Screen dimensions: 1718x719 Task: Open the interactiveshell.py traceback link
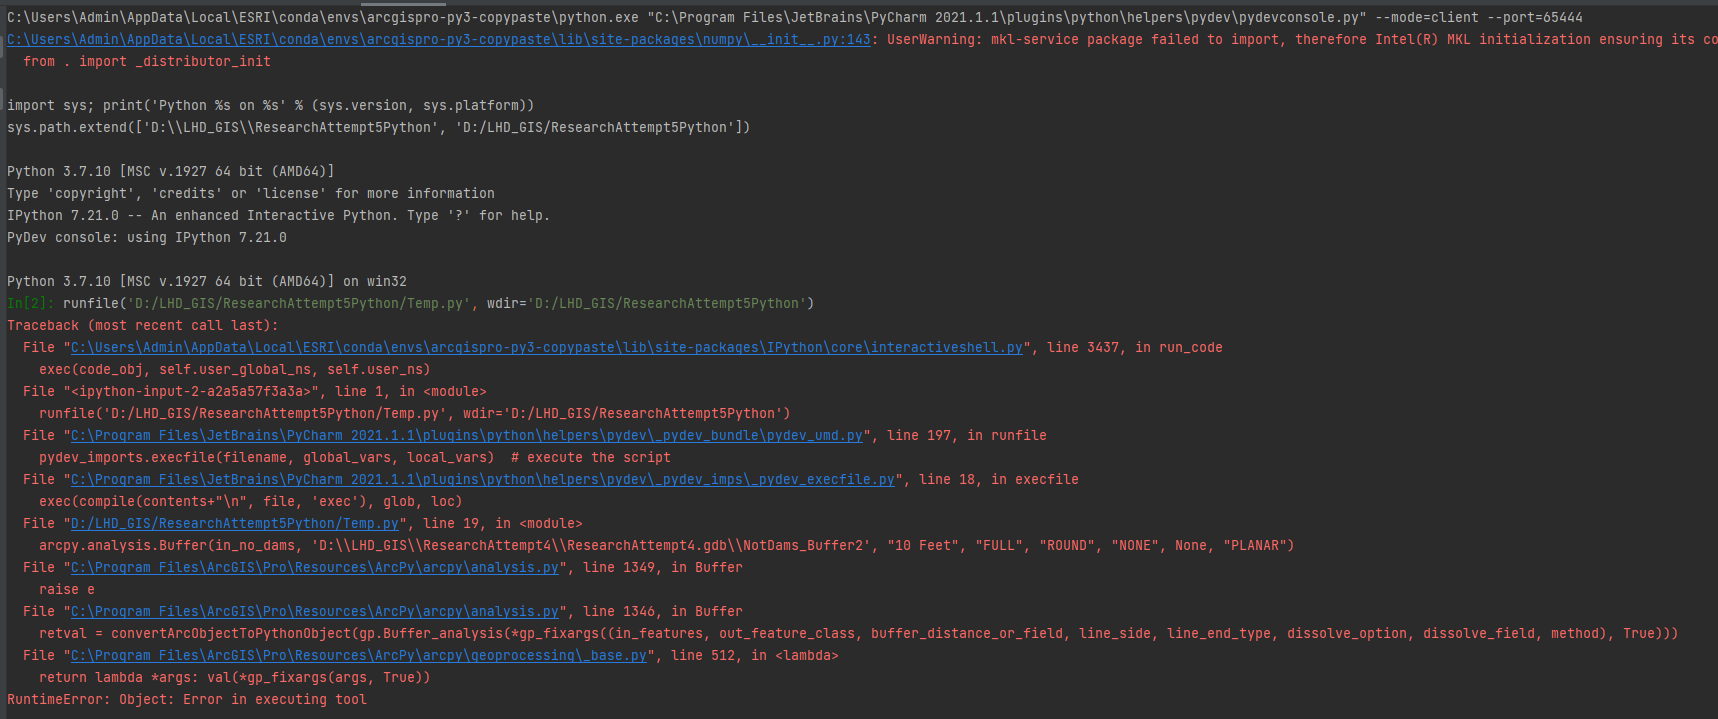coord(546,347)
